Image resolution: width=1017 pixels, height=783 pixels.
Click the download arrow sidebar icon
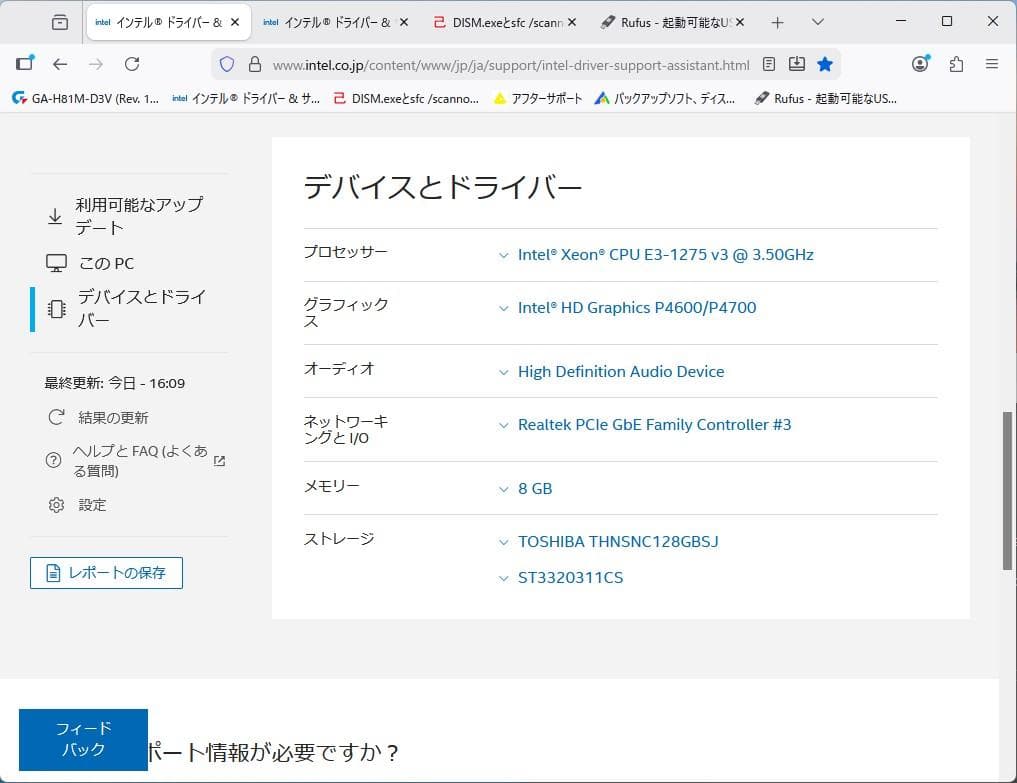[55, 216]
